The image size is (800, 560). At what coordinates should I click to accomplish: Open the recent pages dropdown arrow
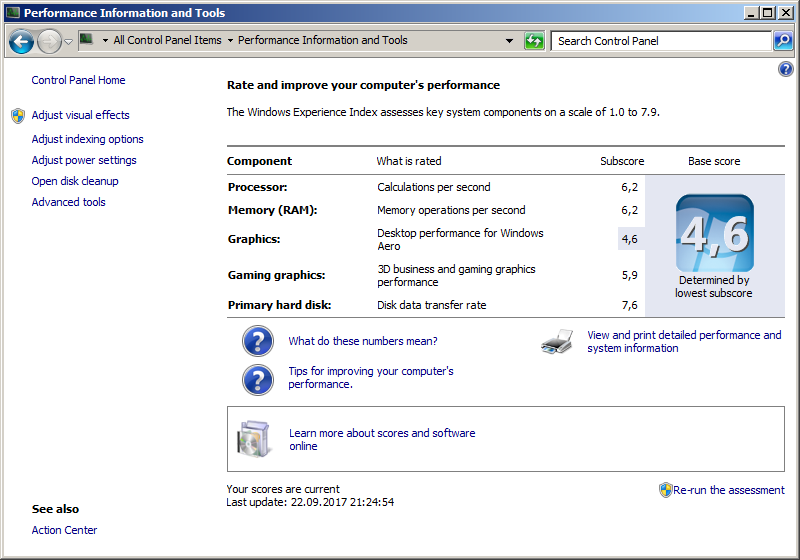tap(68, 41)
